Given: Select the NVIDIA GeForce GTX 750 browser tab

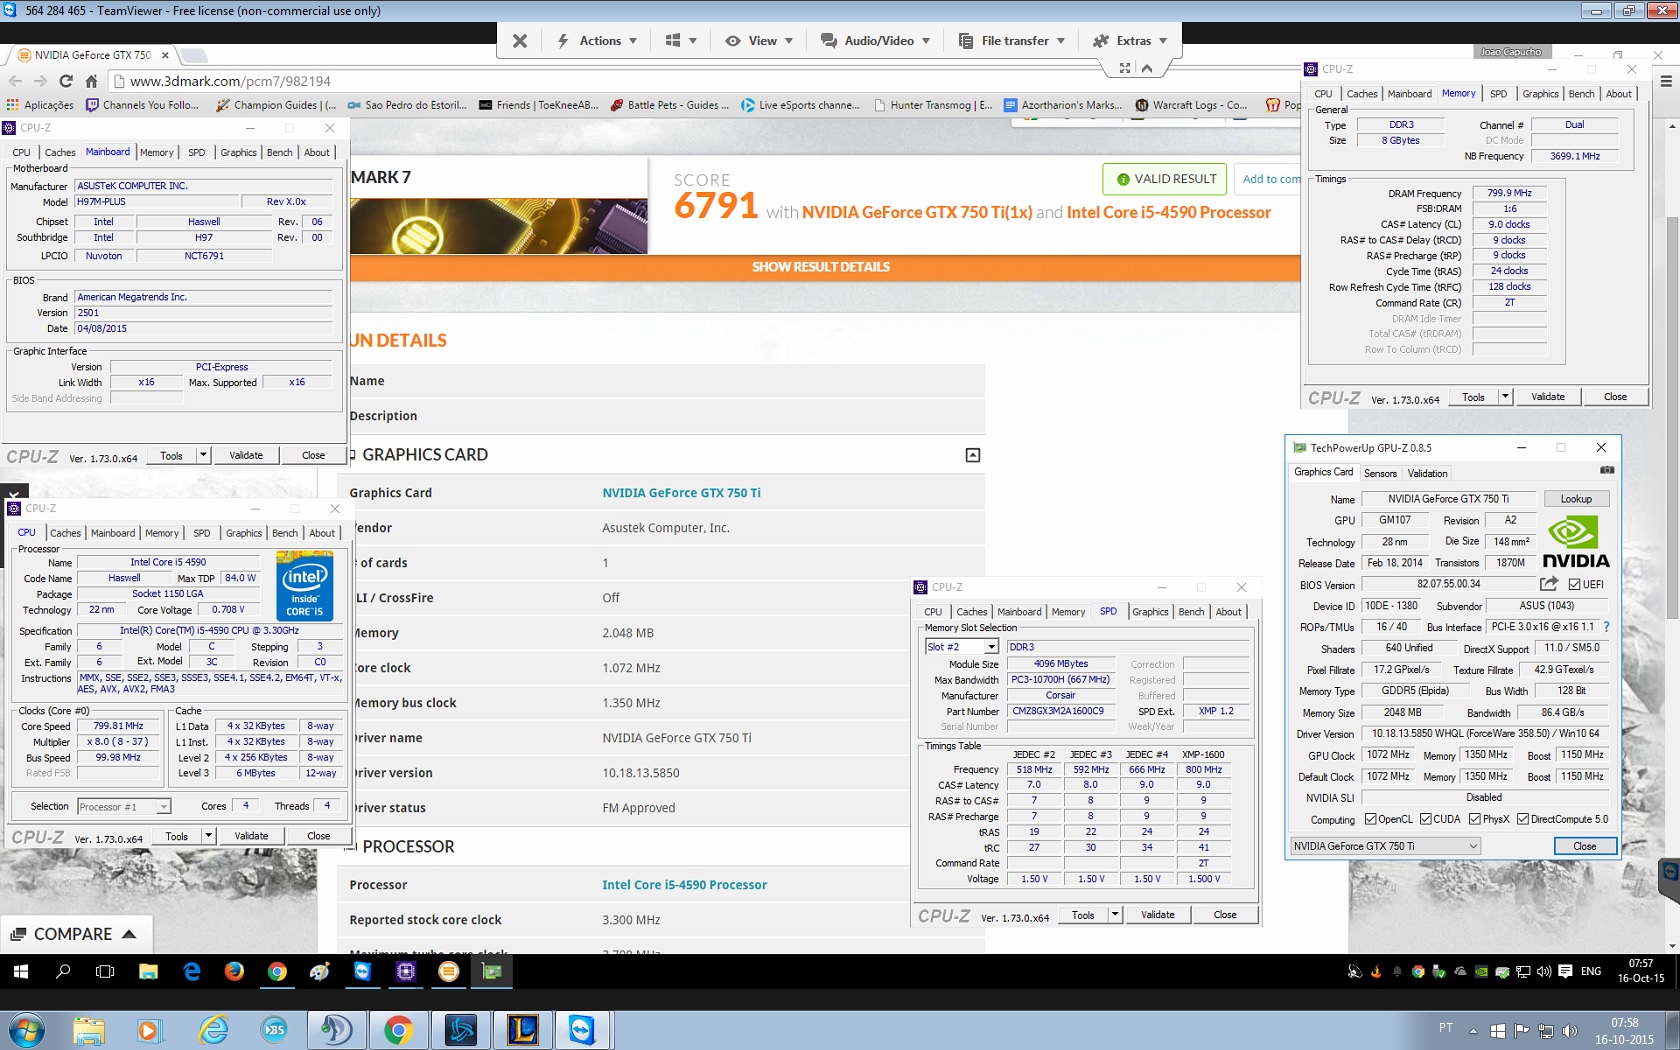Looking at the screenshot, I should [92, 55].
